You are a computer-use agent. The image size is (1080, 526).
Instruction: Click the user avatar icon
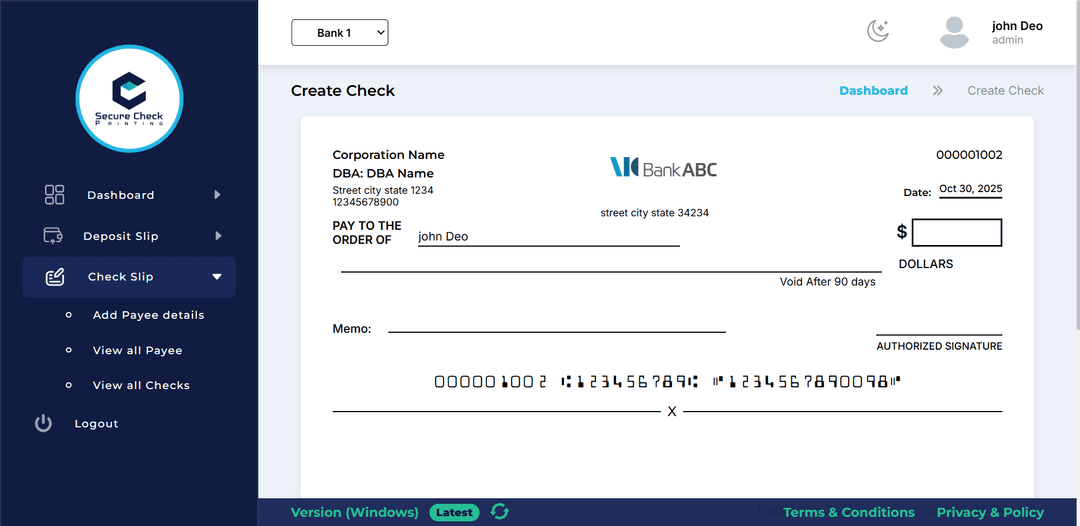pyautogui.click(x=954, y=33)
